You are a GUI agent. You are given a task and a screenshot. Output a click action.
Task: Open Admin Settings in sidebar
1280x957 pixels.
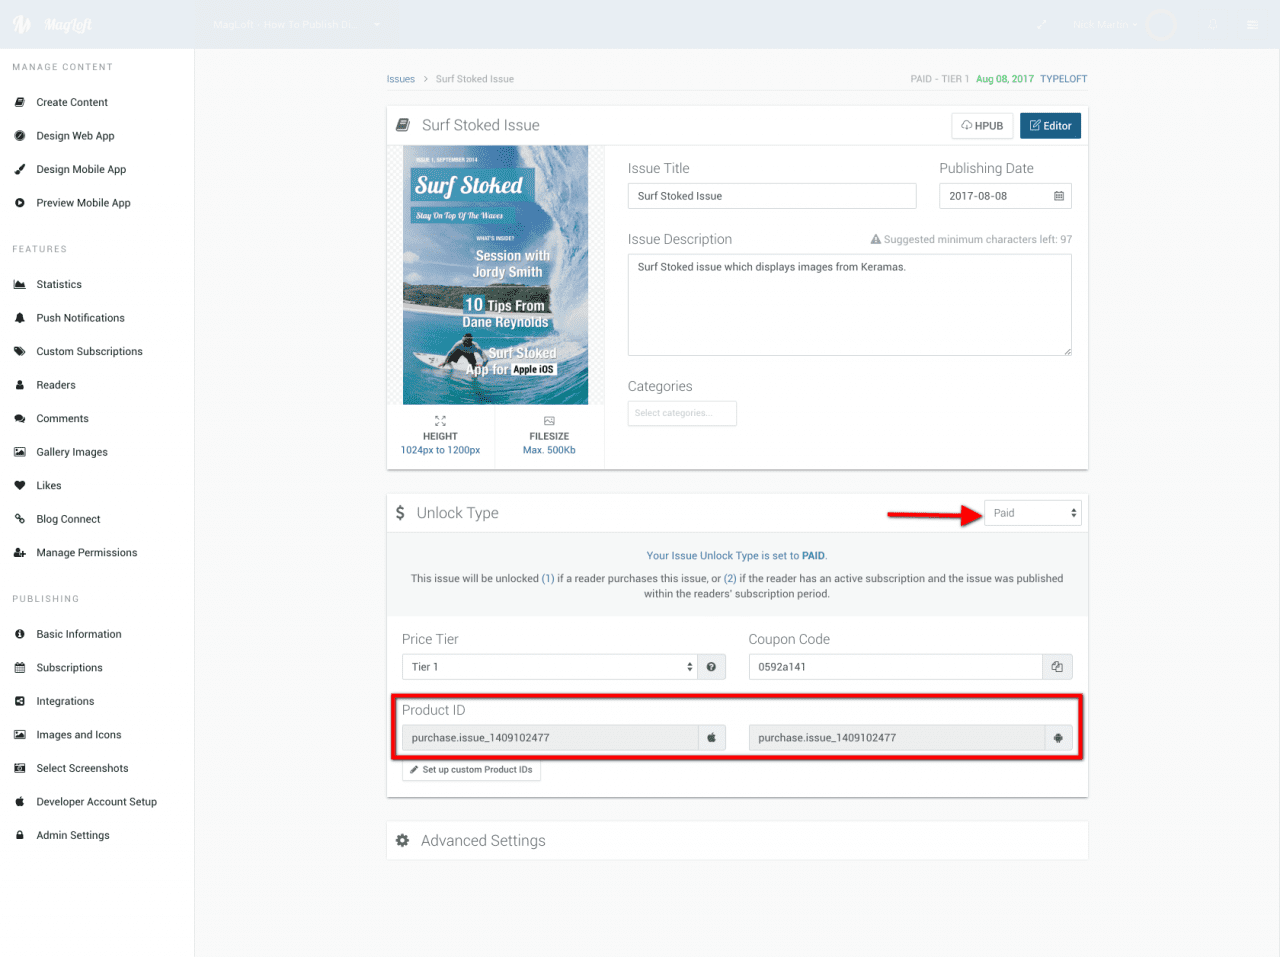pyautogui.click(x=73, y=836)
